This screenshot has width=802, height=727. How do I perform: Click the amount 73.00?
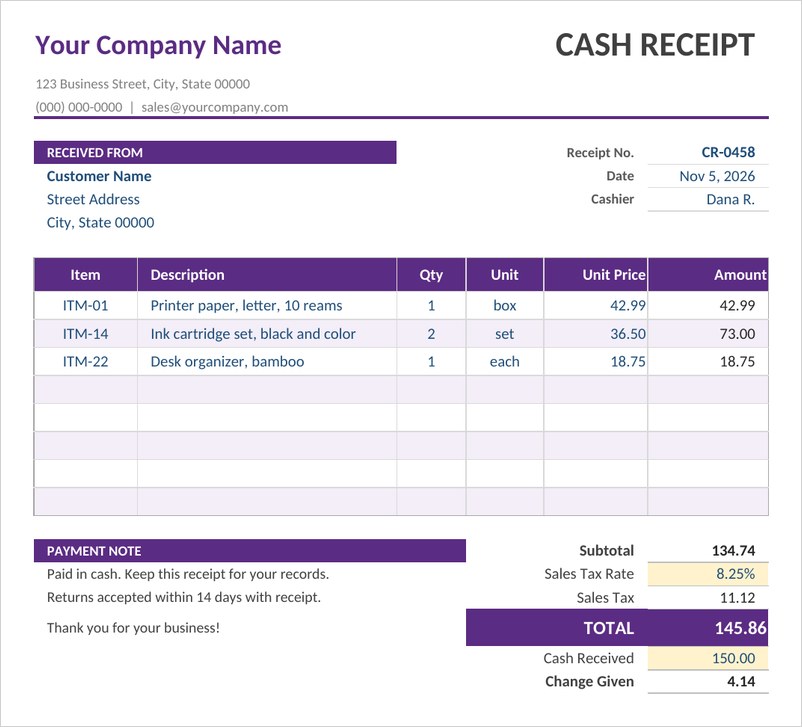(x=737, y=334)
